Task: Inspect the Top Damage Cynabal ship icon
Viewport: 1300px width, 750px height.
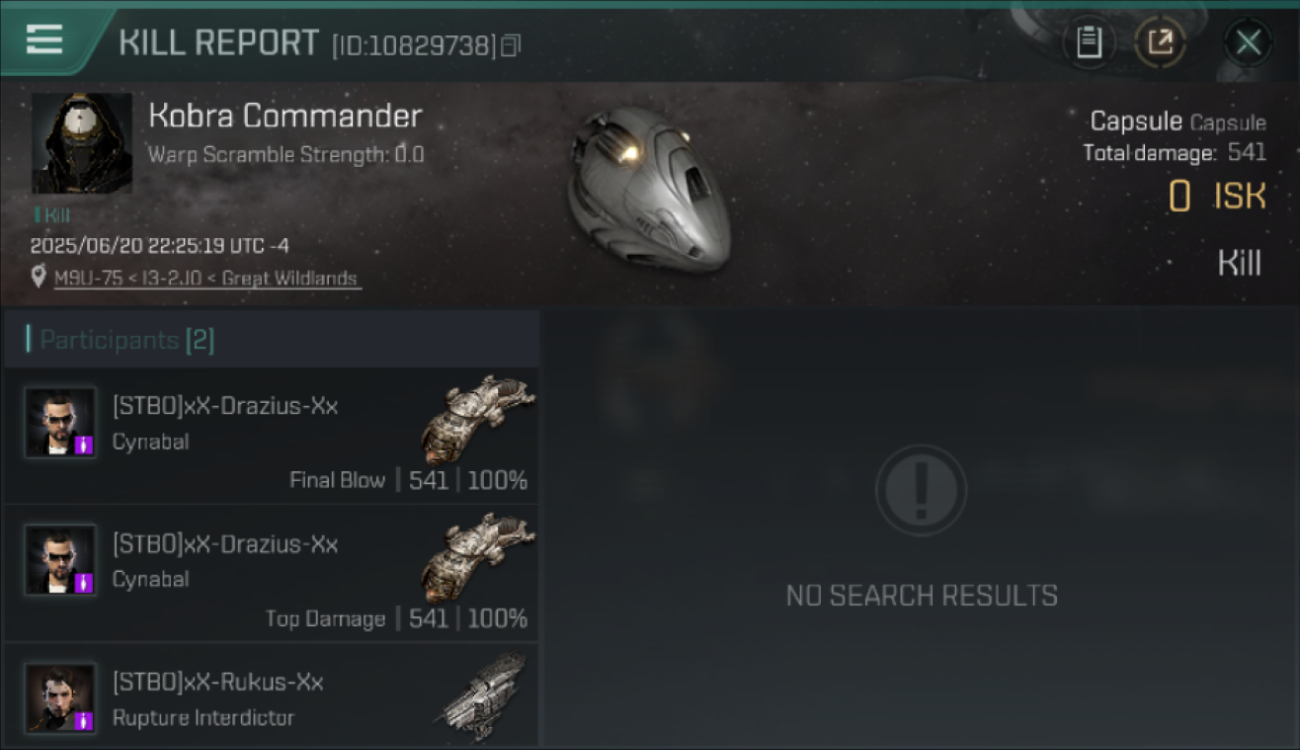Action: pyautogui.click(x=477, y=556)
